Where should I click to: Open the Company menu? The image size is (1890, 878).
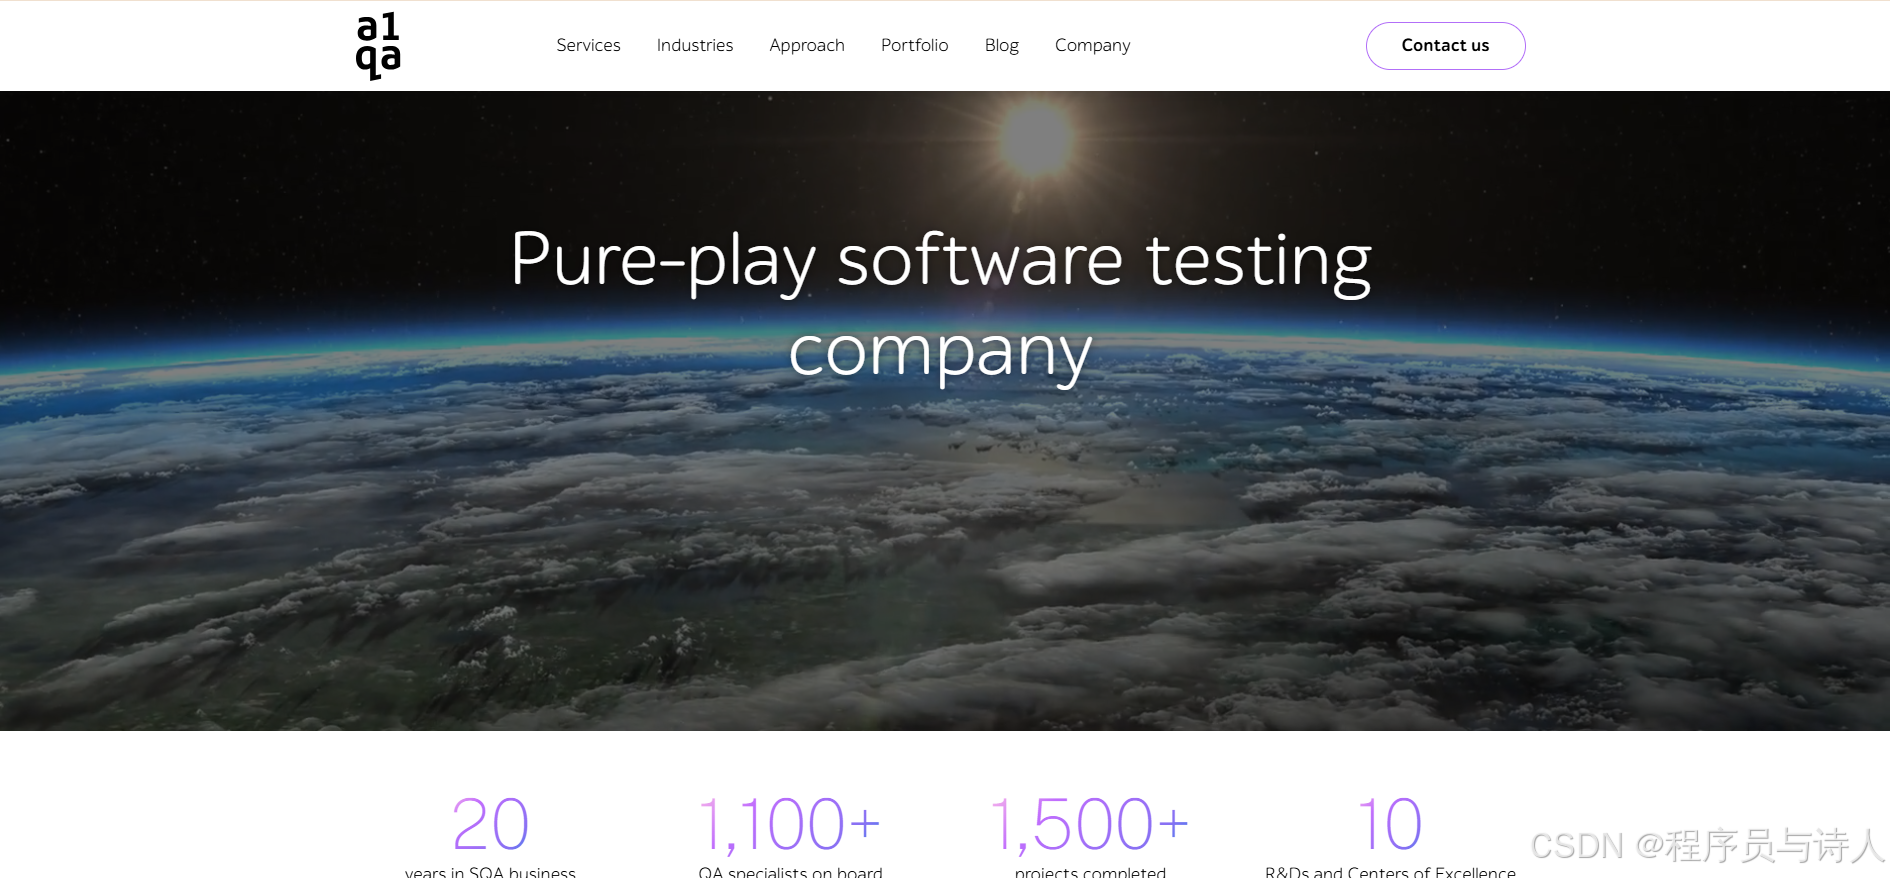point(1092,45)
